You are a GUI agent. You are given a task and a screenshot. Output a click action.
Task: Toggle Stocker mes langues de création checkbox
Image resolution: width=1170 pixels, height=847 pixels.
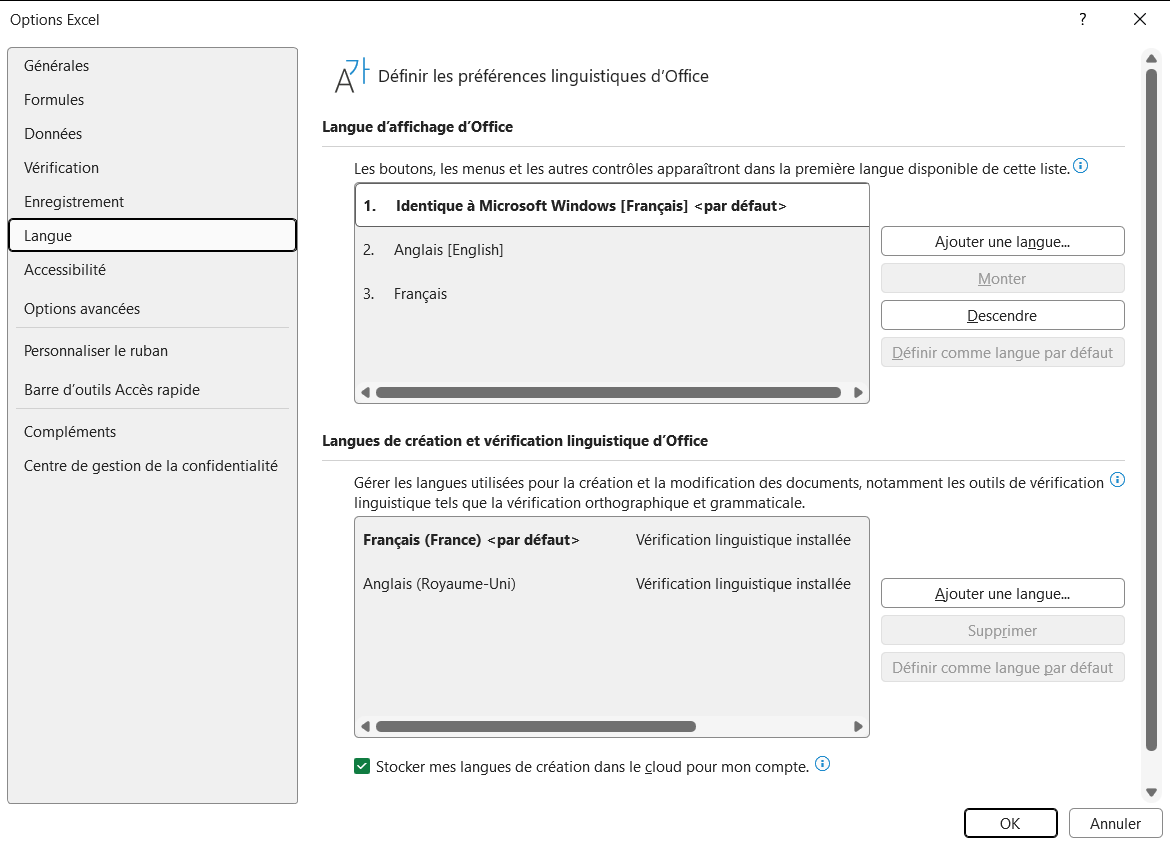pyautogui.click(x=362, y=766)
